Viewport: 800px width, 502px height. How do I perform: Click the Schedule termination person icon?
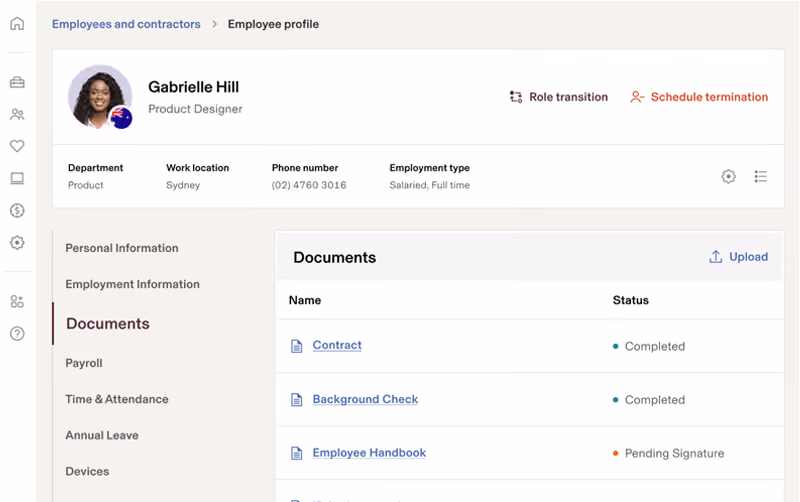(x=637, y=97)
